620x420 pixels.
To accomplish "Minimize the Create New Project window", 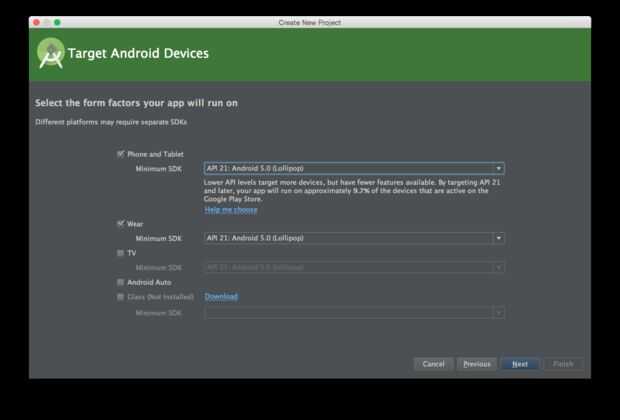I will pyautogui.click(x=47, y=21).
